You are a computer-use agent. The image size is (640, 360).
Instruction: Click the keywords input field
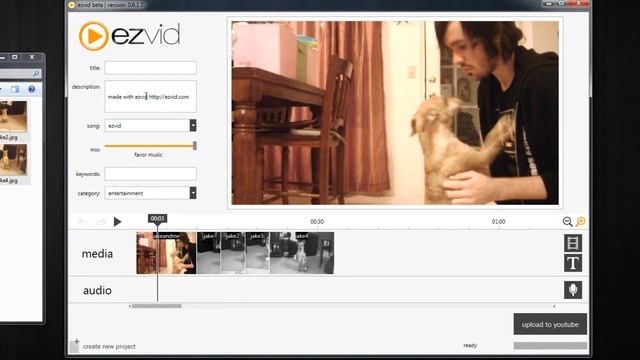point(150,173)
